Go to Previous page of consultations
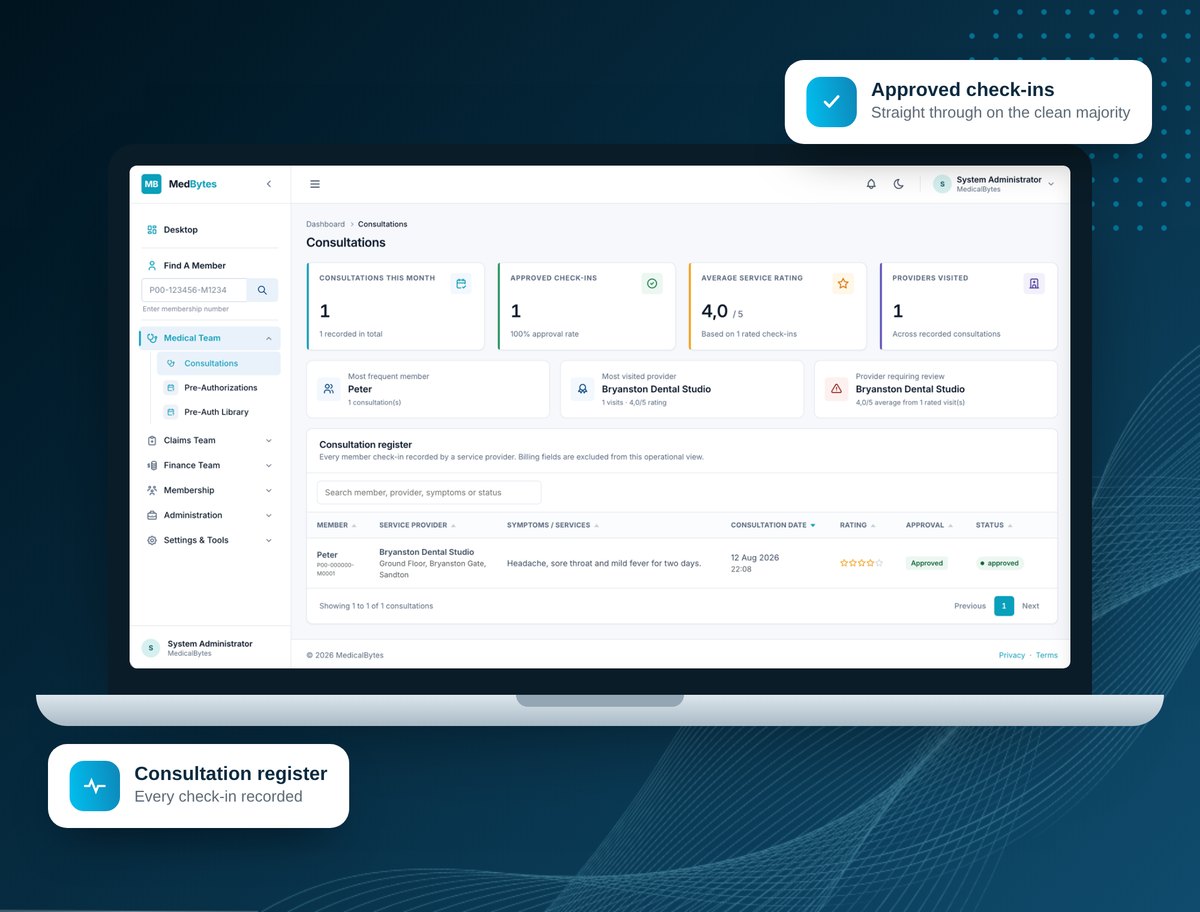The width and height of the screenshot is (1200, 912). point(970,606)
